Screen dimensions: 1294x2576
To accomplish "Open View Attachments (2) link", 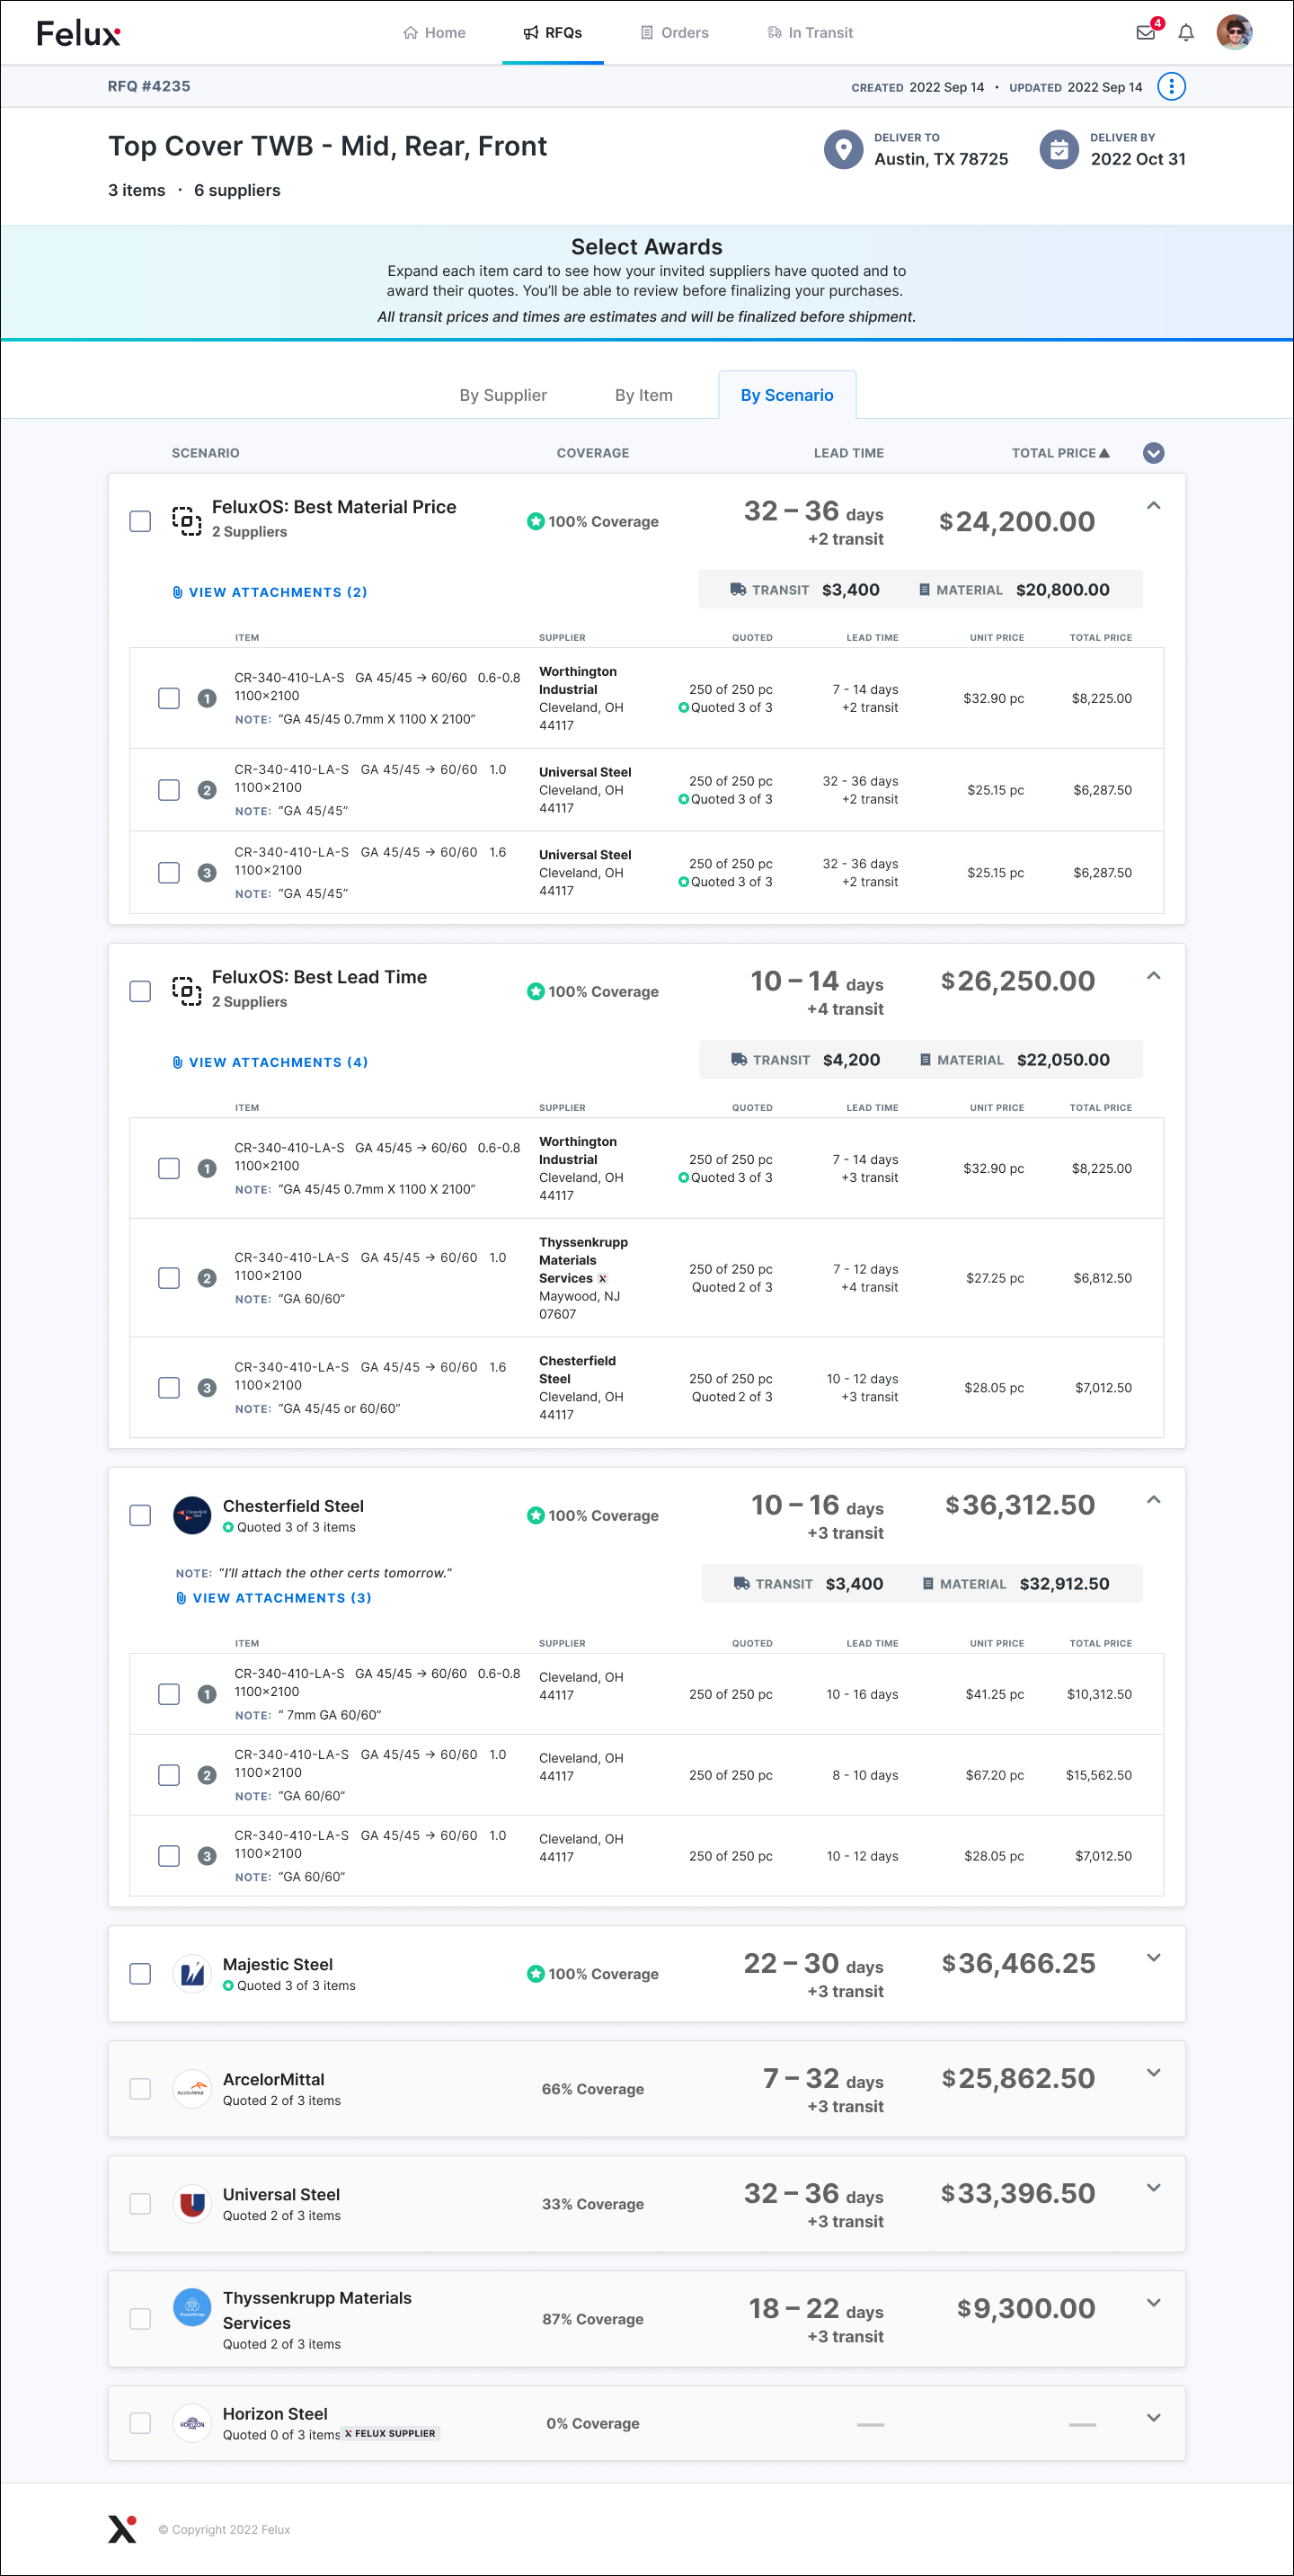I will click(270, 592).
